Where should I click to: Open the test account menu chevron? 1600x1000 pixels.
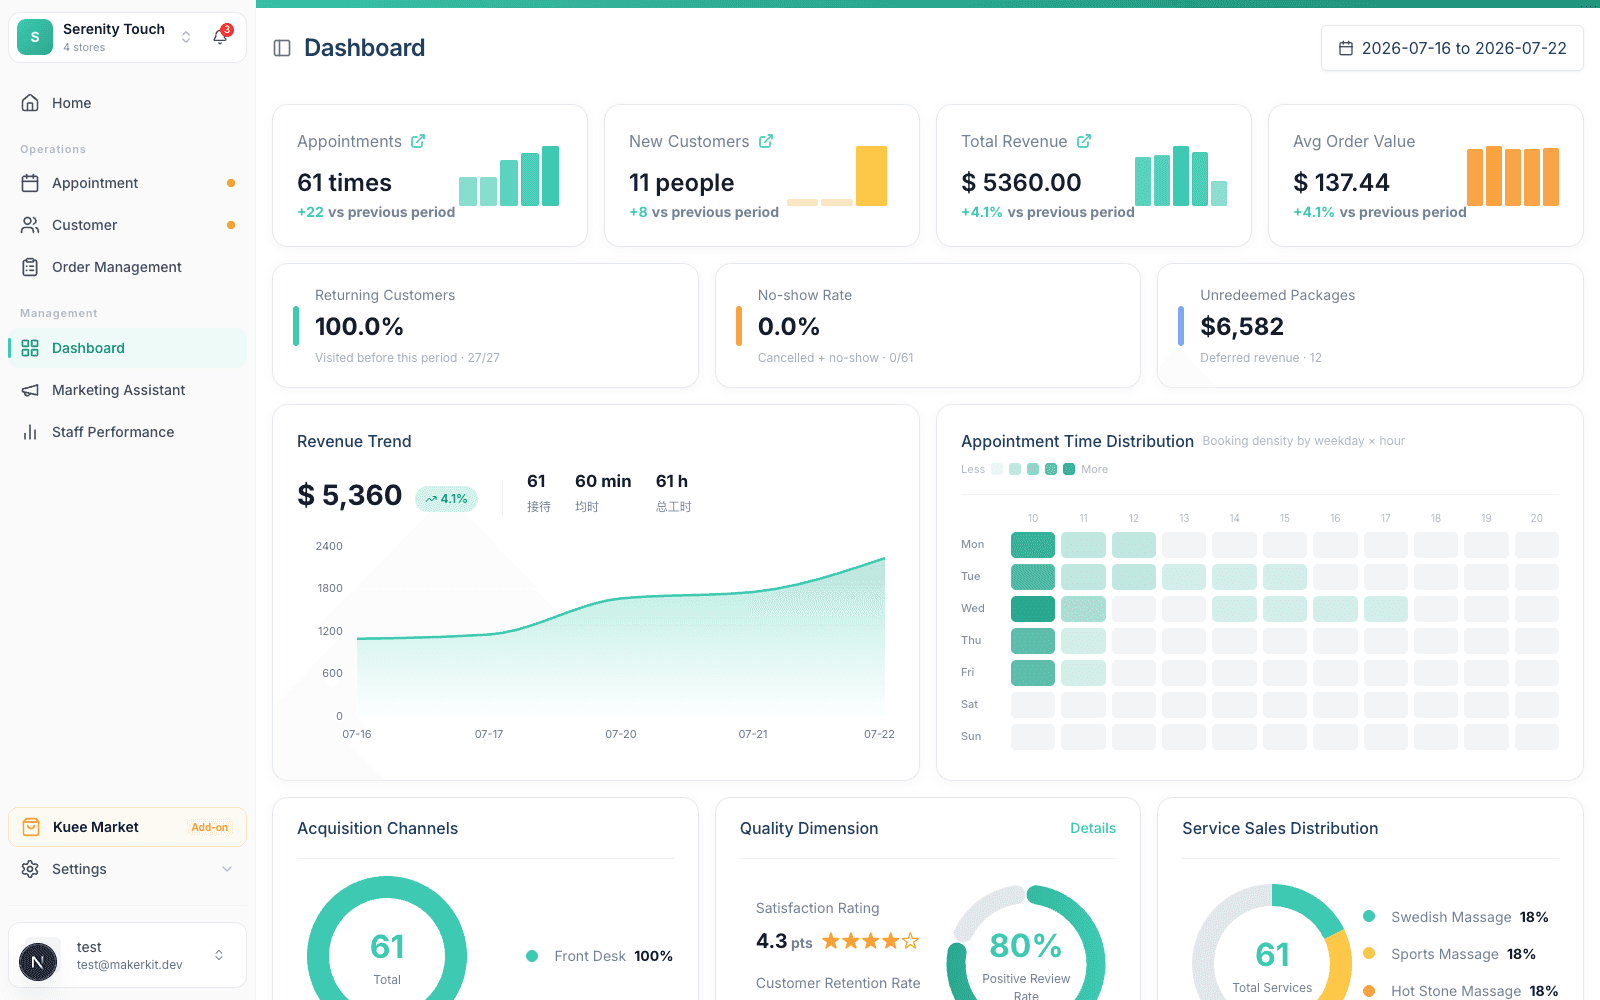tap(219, 955)
